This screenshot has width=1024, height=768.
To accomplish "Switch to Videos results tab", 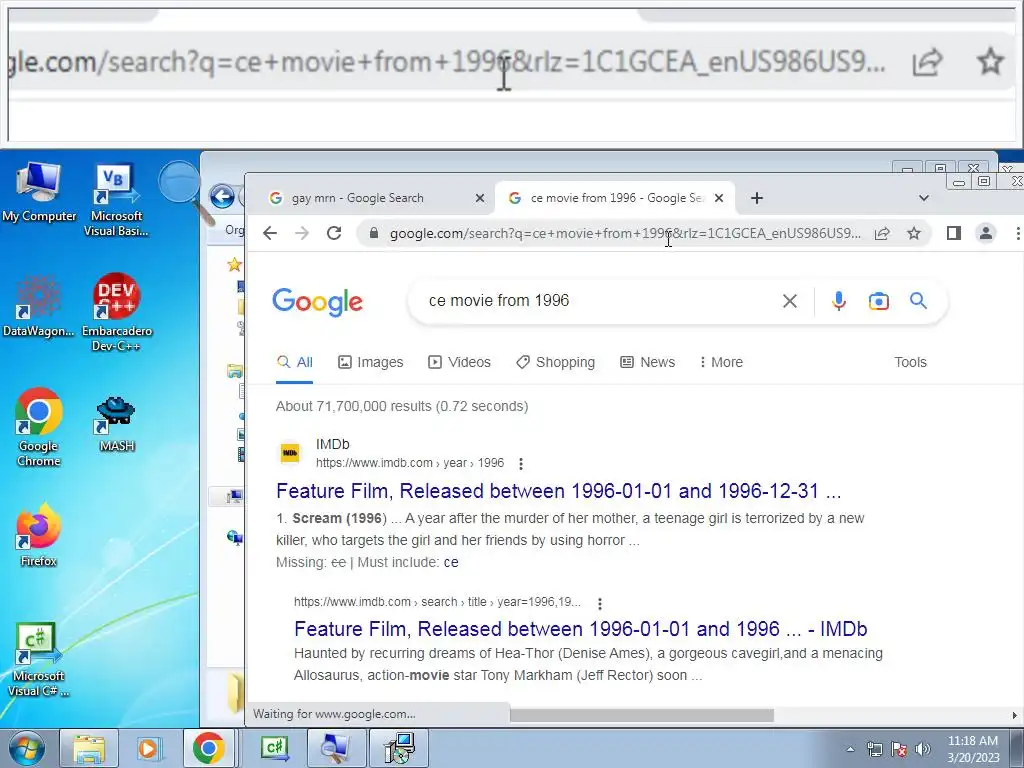I will 459,362.
